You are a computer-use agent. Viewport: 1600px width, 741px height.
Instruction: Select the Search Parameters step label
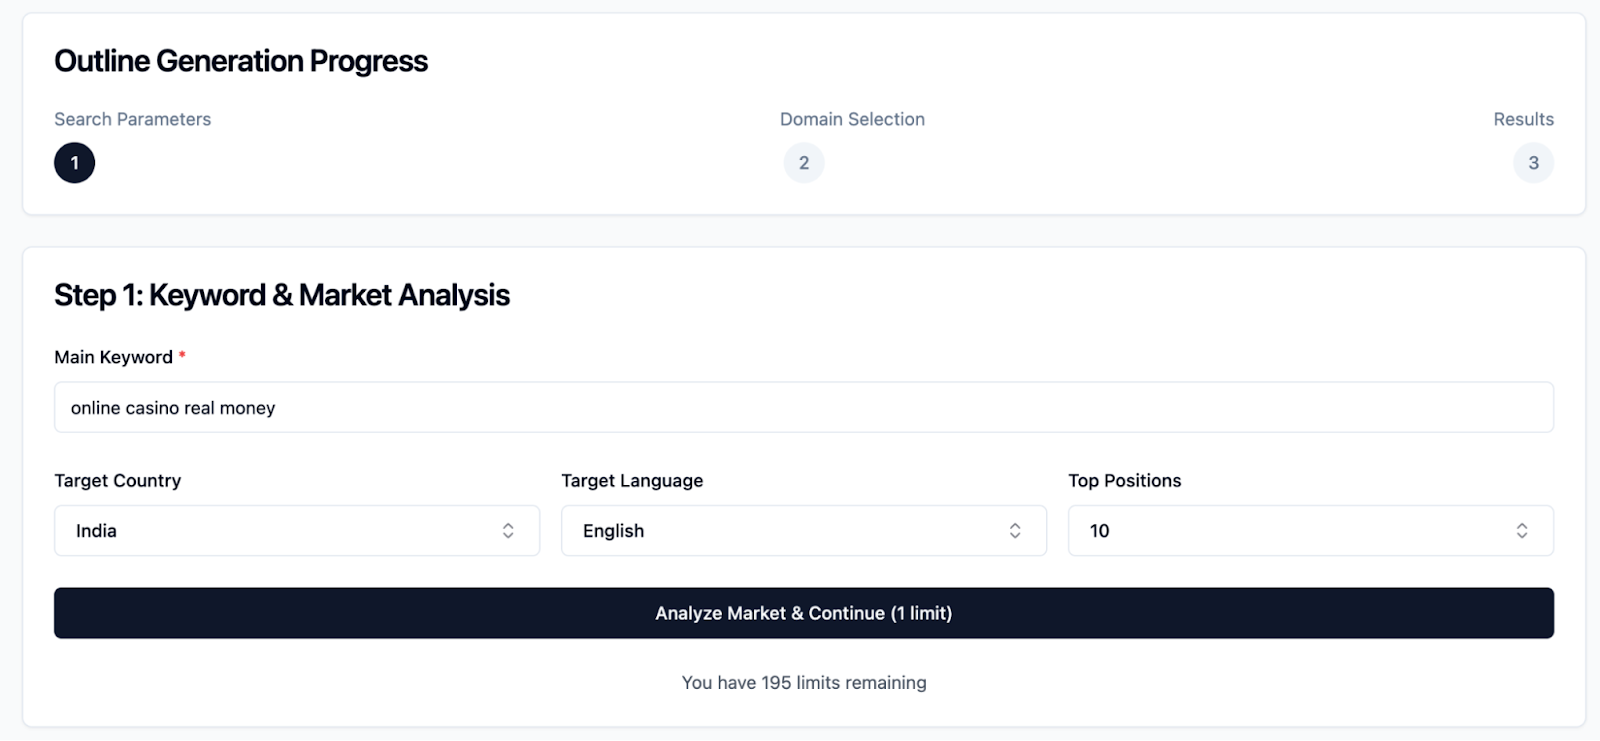[x=132, y=119]
